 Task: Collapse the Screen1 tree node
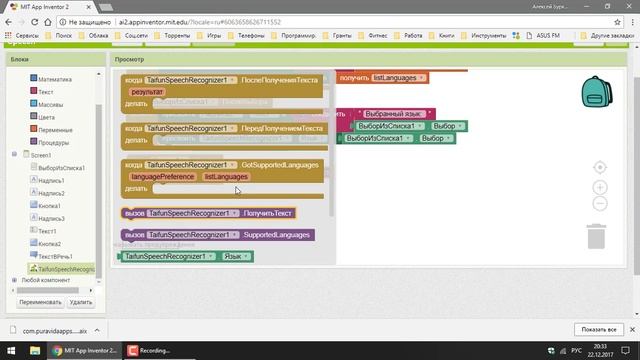click(14, 154)
